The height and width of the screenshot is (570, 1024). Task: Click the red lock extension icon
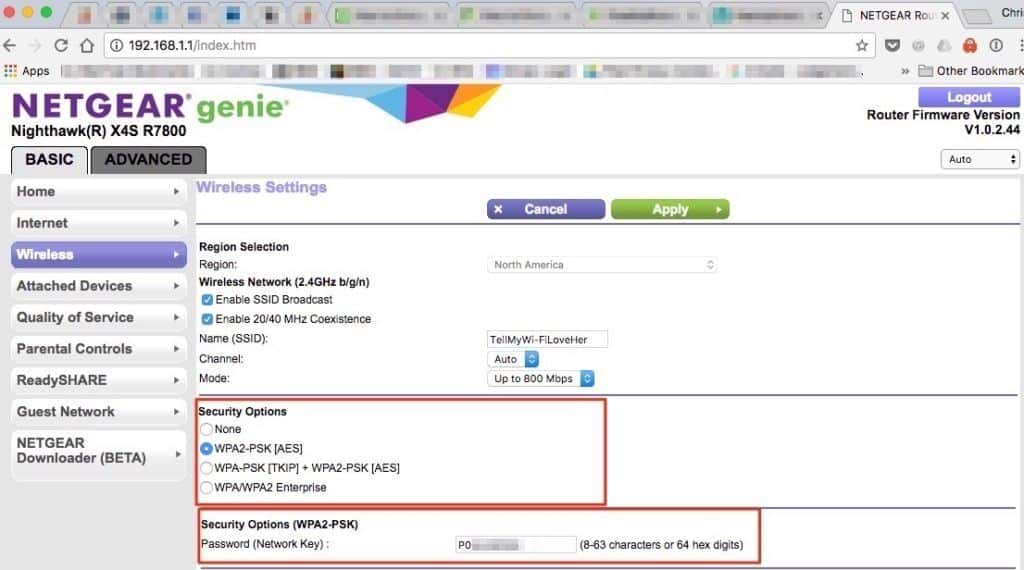(970, 45)
